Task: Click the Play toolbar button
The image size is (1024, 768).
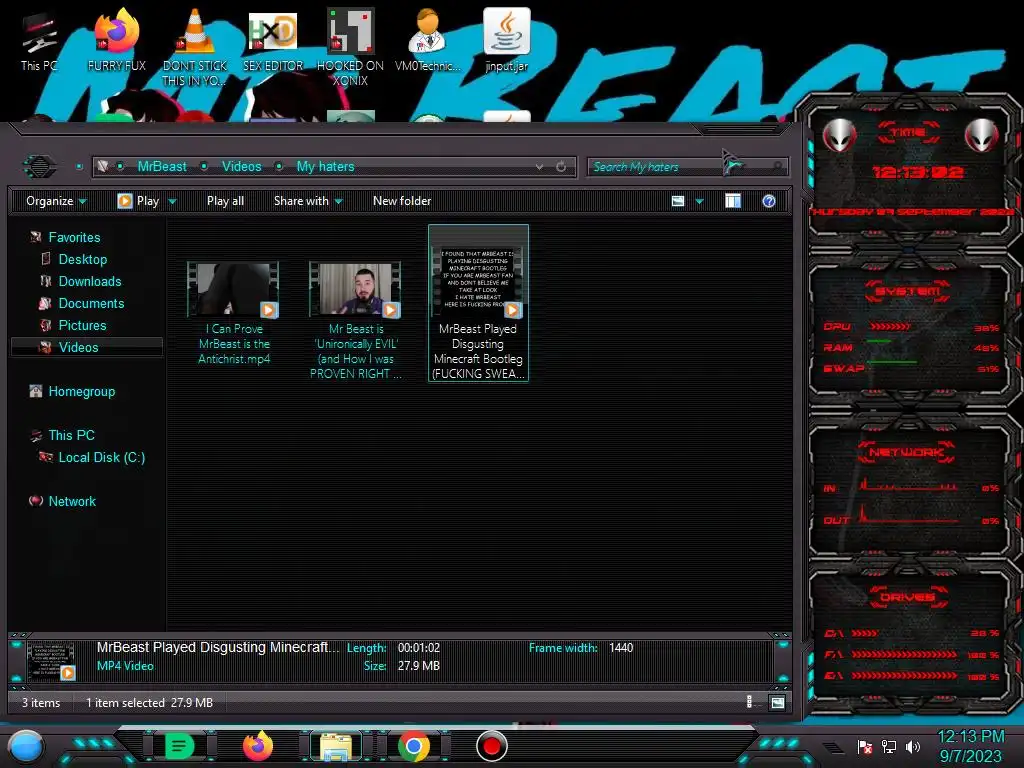Action: pyautogui.click(x=139, y=200)
